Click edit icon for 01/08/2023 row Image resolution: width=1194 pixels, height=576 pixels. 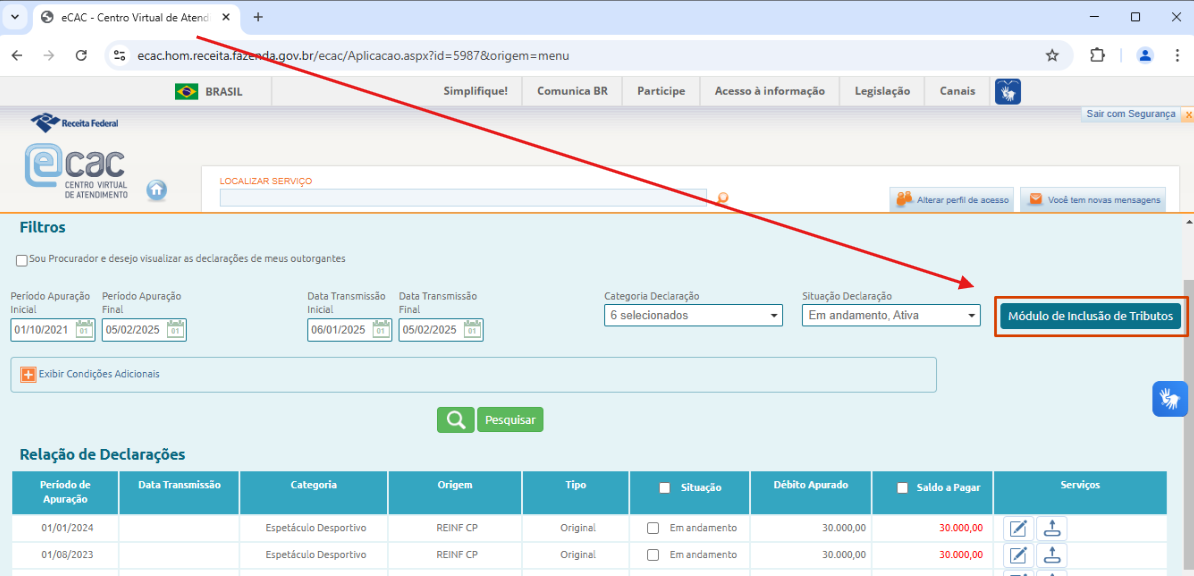click(x=1017, y=555)
